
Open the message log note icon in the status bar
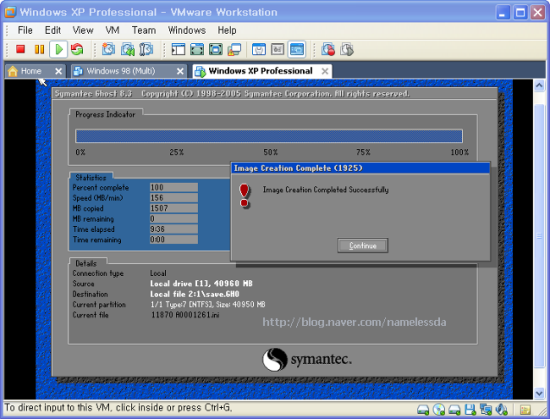(525, 410)
